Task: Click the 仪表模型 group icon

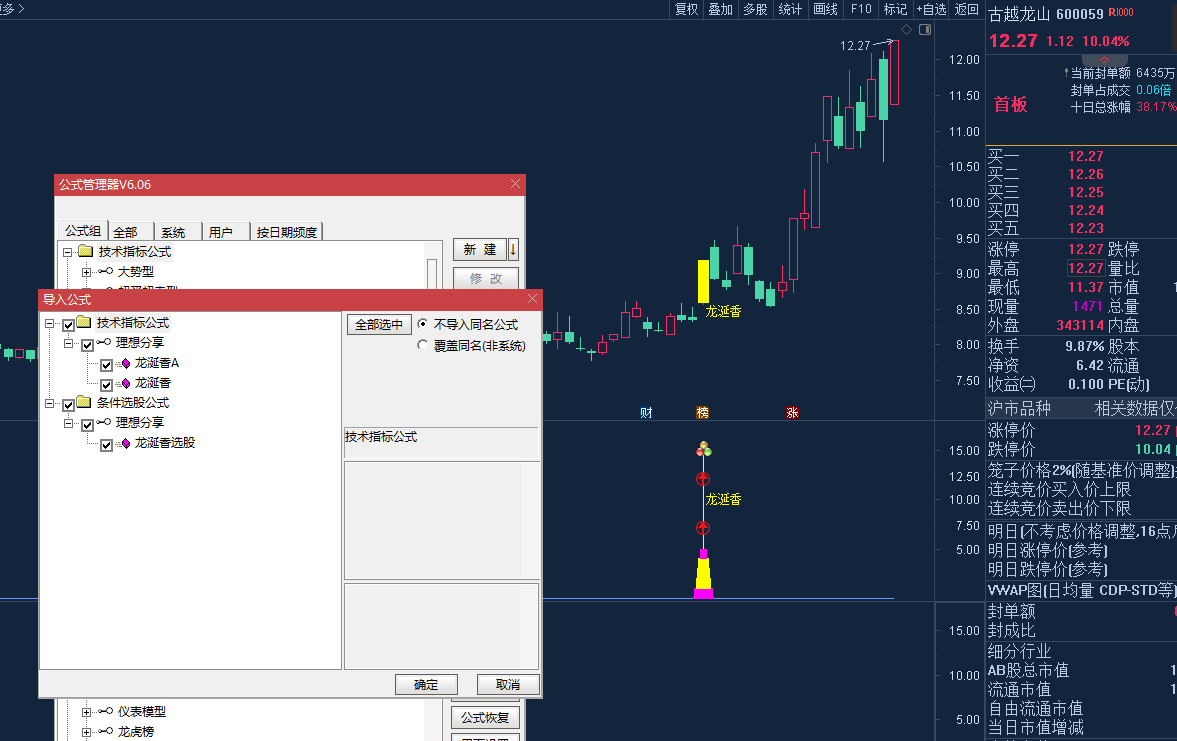Action: click(x=106, y=711)
